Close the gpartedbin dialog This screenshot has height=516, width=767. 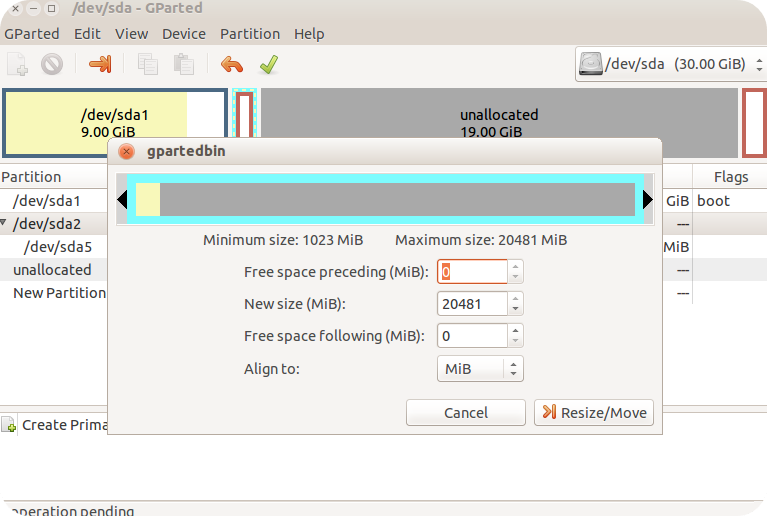[x=126, y=152]
